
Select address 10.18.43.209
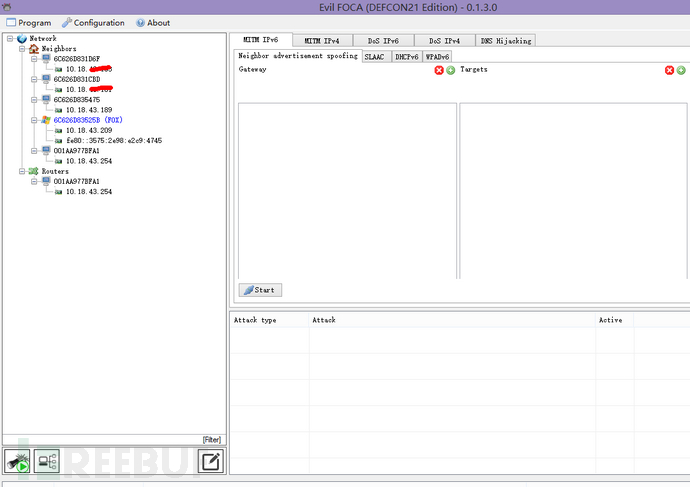point(89,130)
